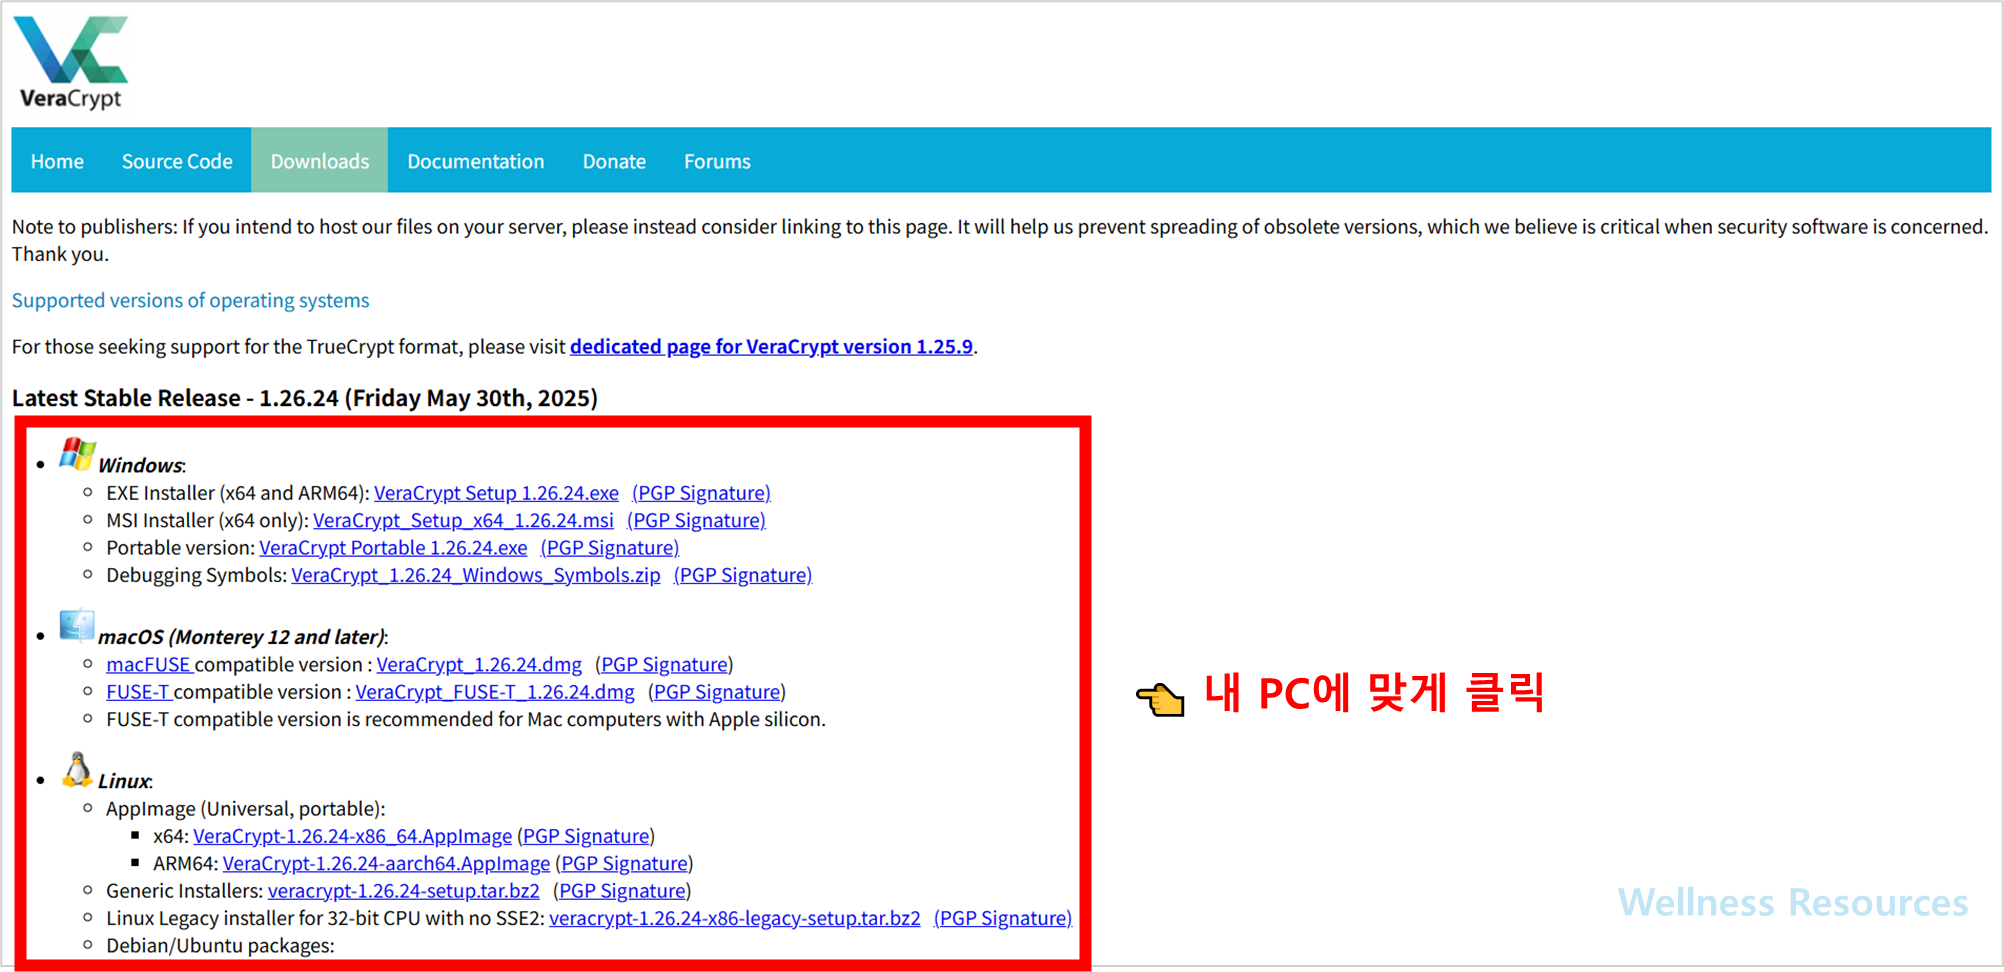Viewport: 2004px width, 972px height.
Task: Open PGP Signature for the Portable version
Action: click(610, 548)
